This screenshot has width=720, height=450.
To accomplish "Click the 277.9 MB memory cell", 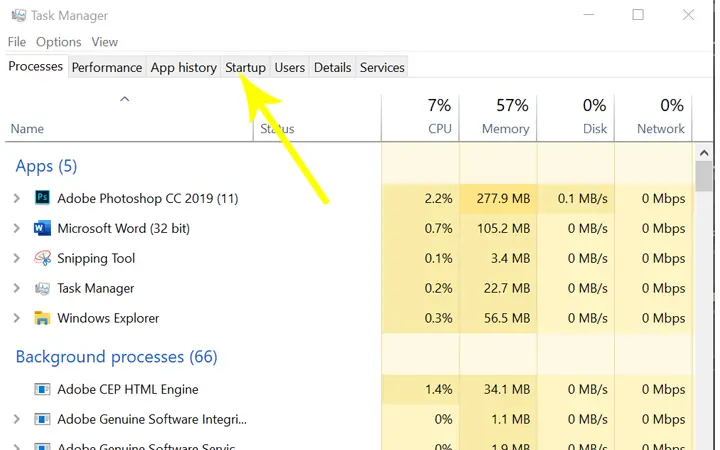I will click(498, 198).
